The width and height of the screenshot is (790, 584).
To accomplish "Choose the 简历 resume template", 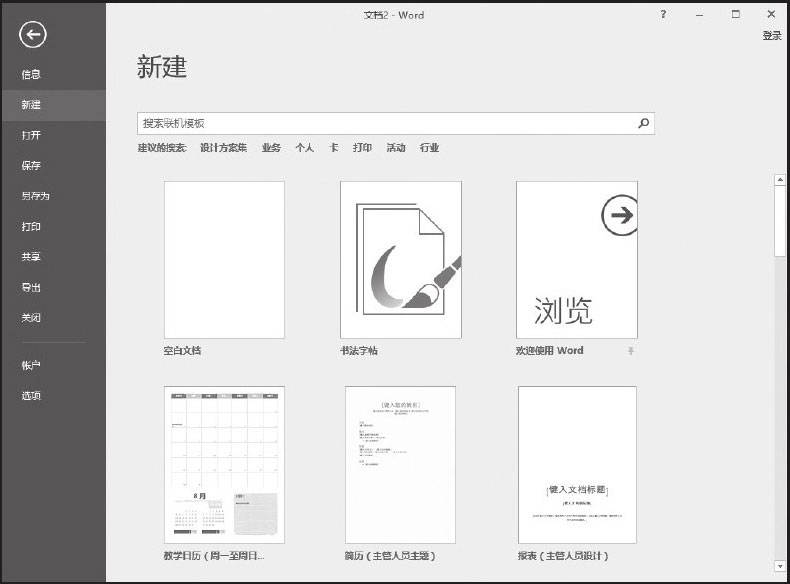I will point(400,465).
